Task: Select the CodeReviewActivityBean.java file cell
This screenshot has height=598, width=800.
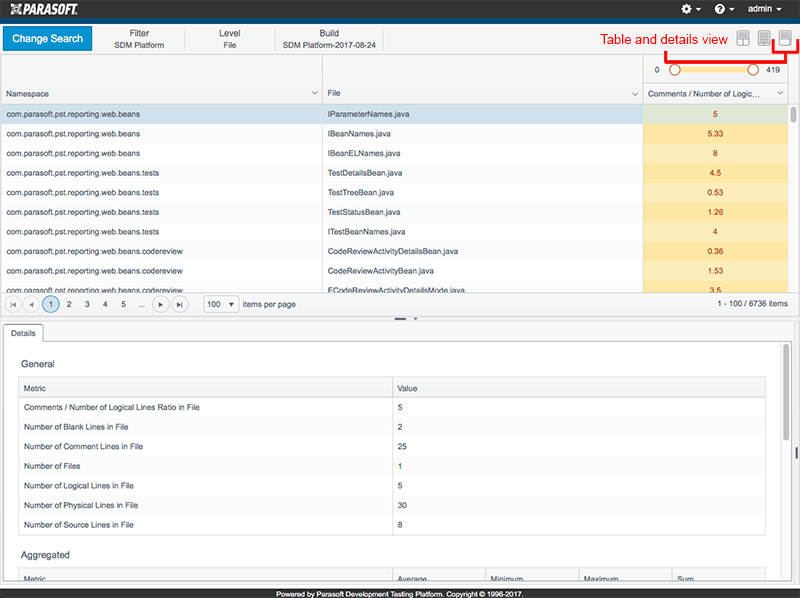Action: (x=483, y=270)
